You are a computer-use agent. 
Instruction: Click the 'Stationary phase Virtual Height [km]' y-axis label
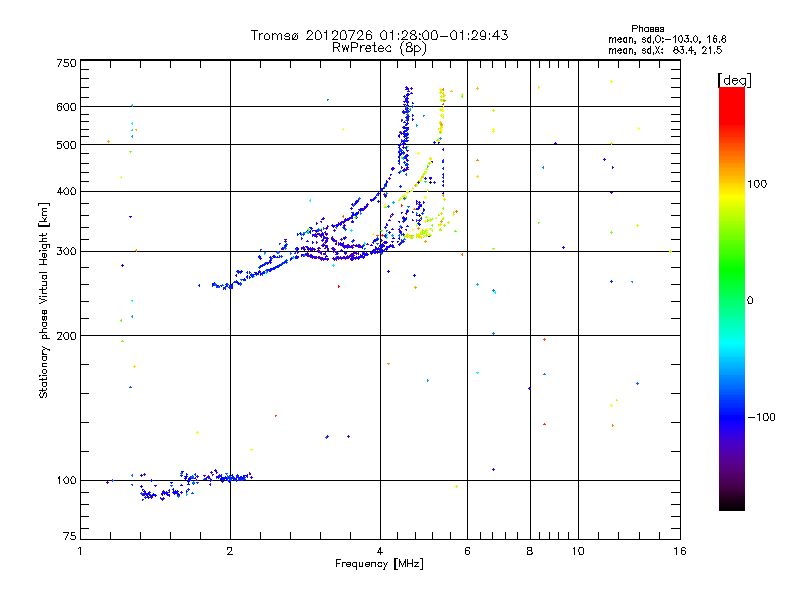point(44,300)
